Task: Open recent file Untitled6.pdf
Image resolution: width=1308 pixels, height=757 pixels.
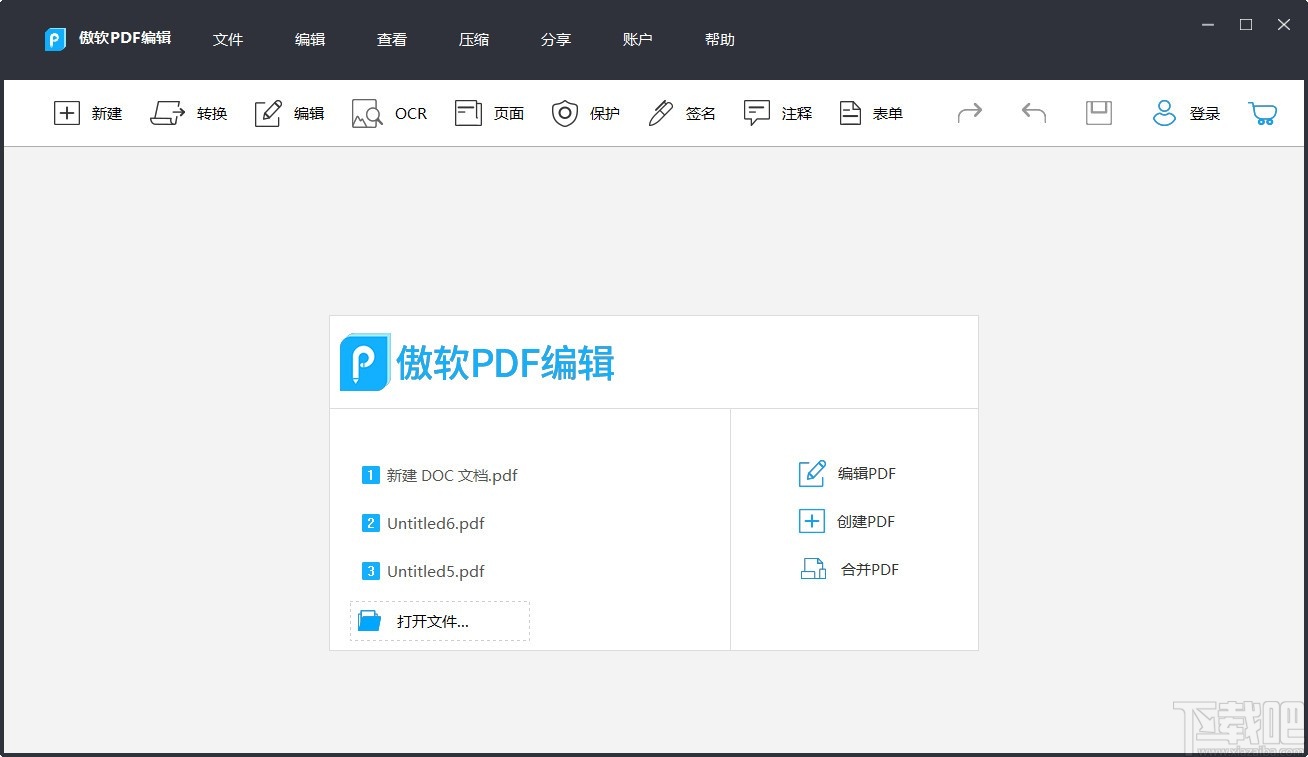Action: pos(435,523)
